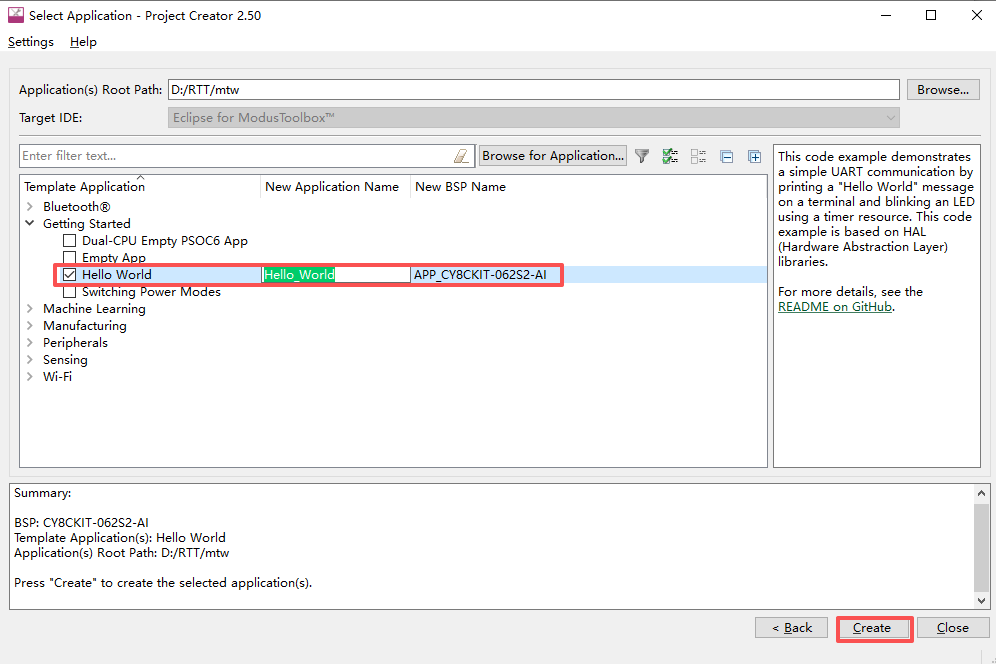Click Summary line 'Template Application(s): Hello World'

click(x=120, y=538)
